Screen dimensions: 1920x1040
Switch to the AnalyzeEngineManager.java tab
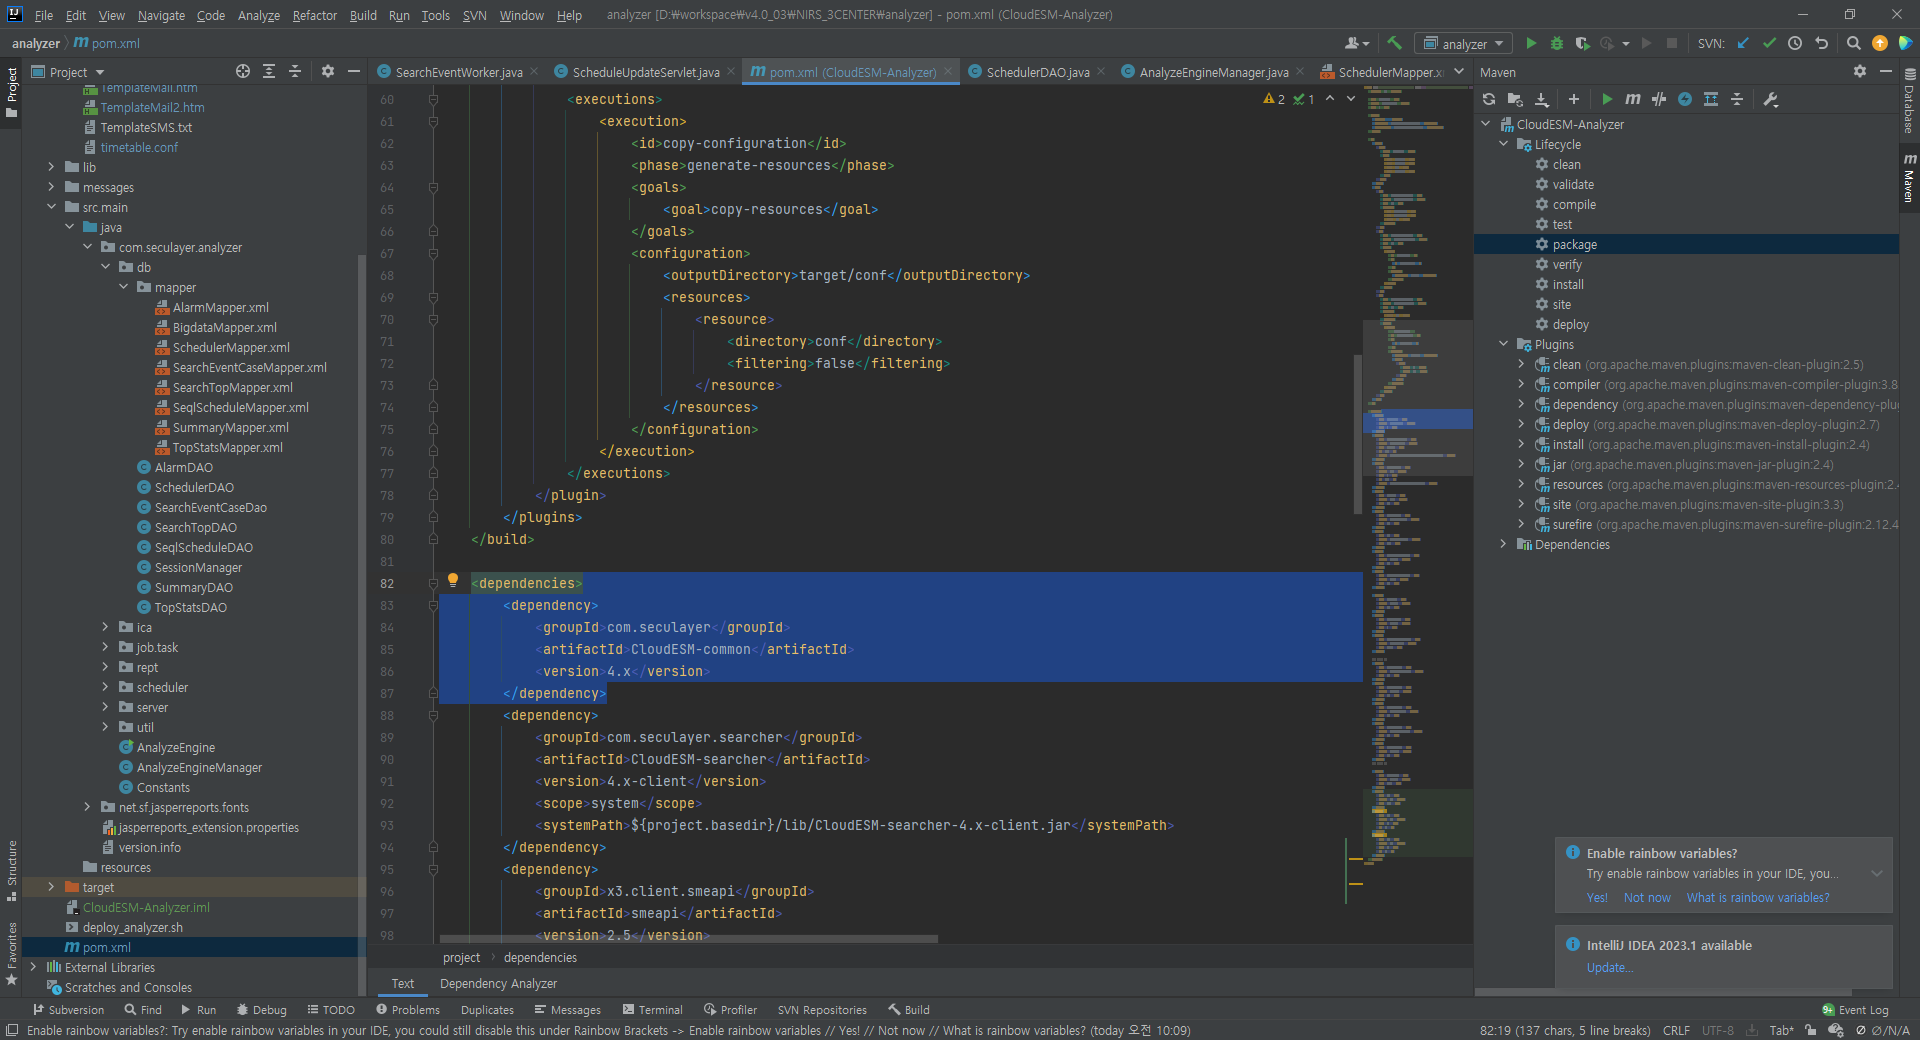[1213, 72]
